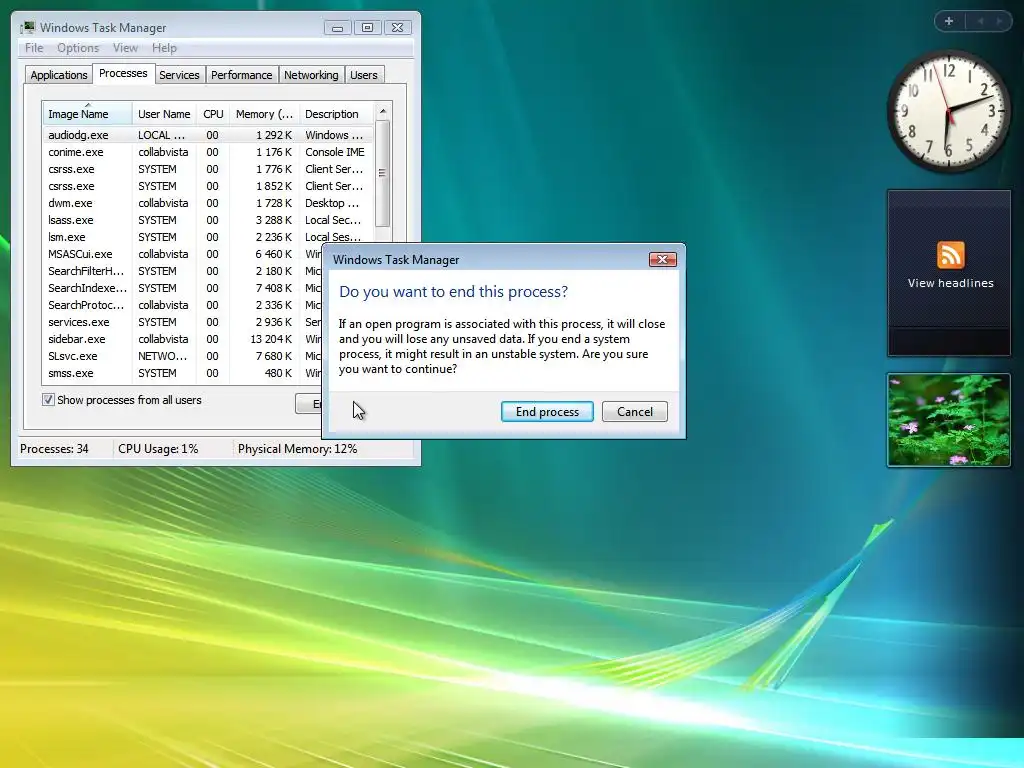Close the end process confirmation dialog
The image size is (1024, 768).
coord(662,259)
